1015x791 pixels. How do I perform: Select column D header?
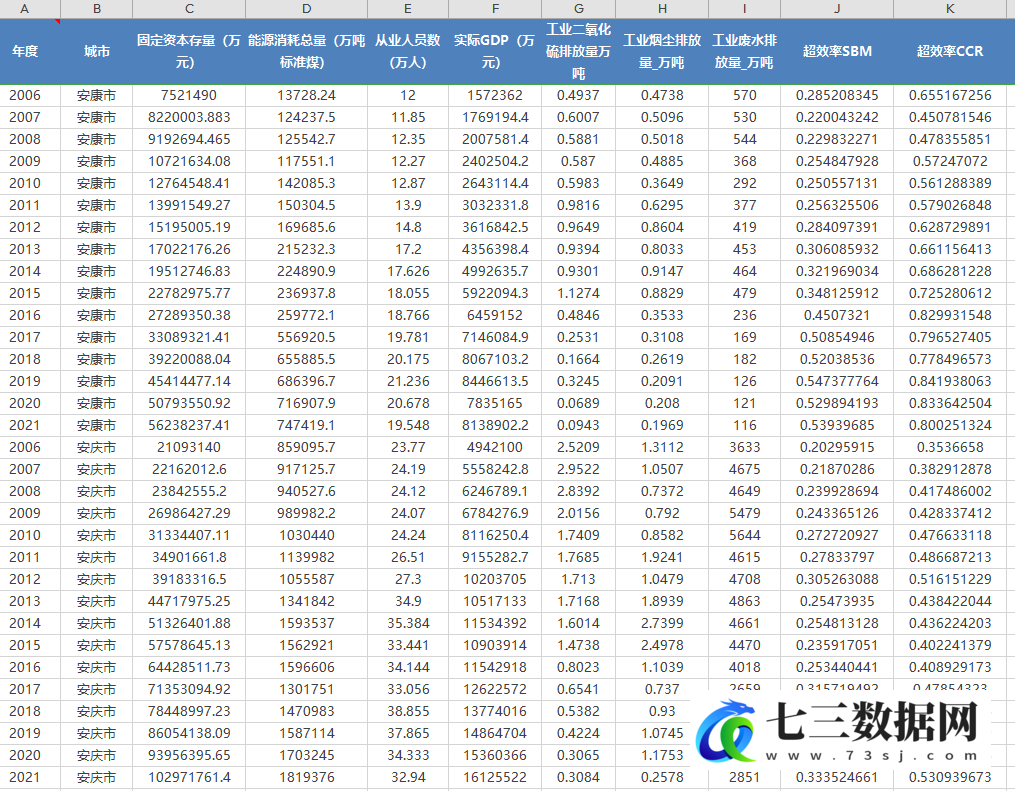306,8
